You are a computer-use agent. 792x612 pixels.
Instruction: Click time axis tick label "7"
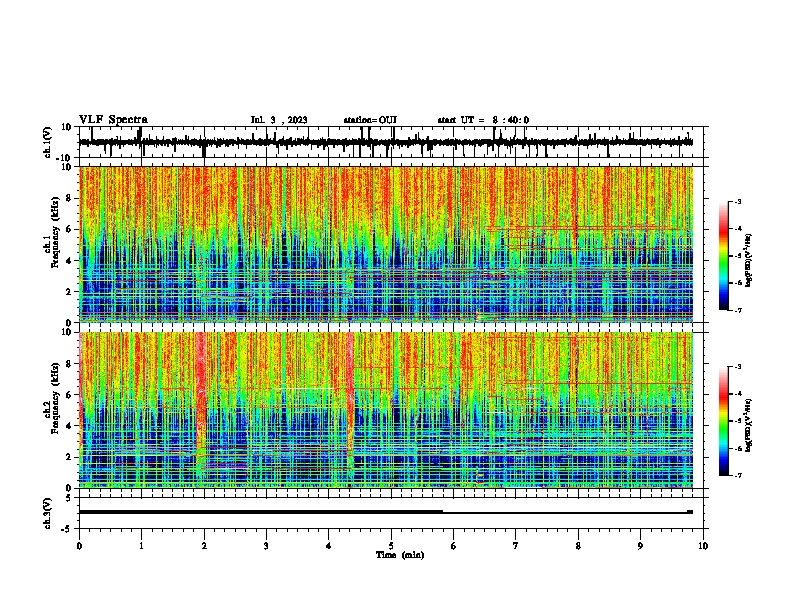516,546
